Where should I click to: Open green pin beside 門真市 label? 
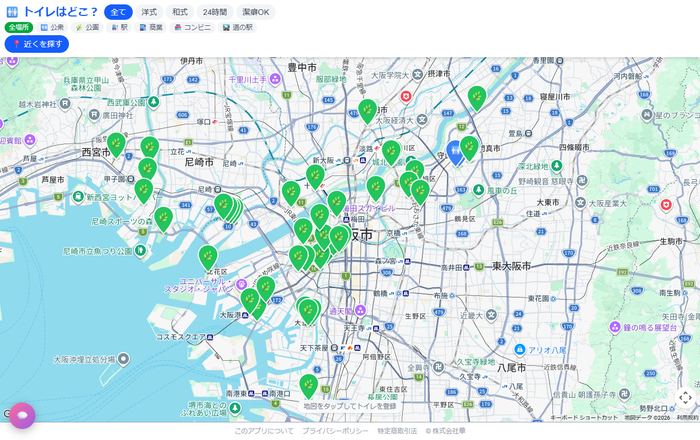click(469, 147)
